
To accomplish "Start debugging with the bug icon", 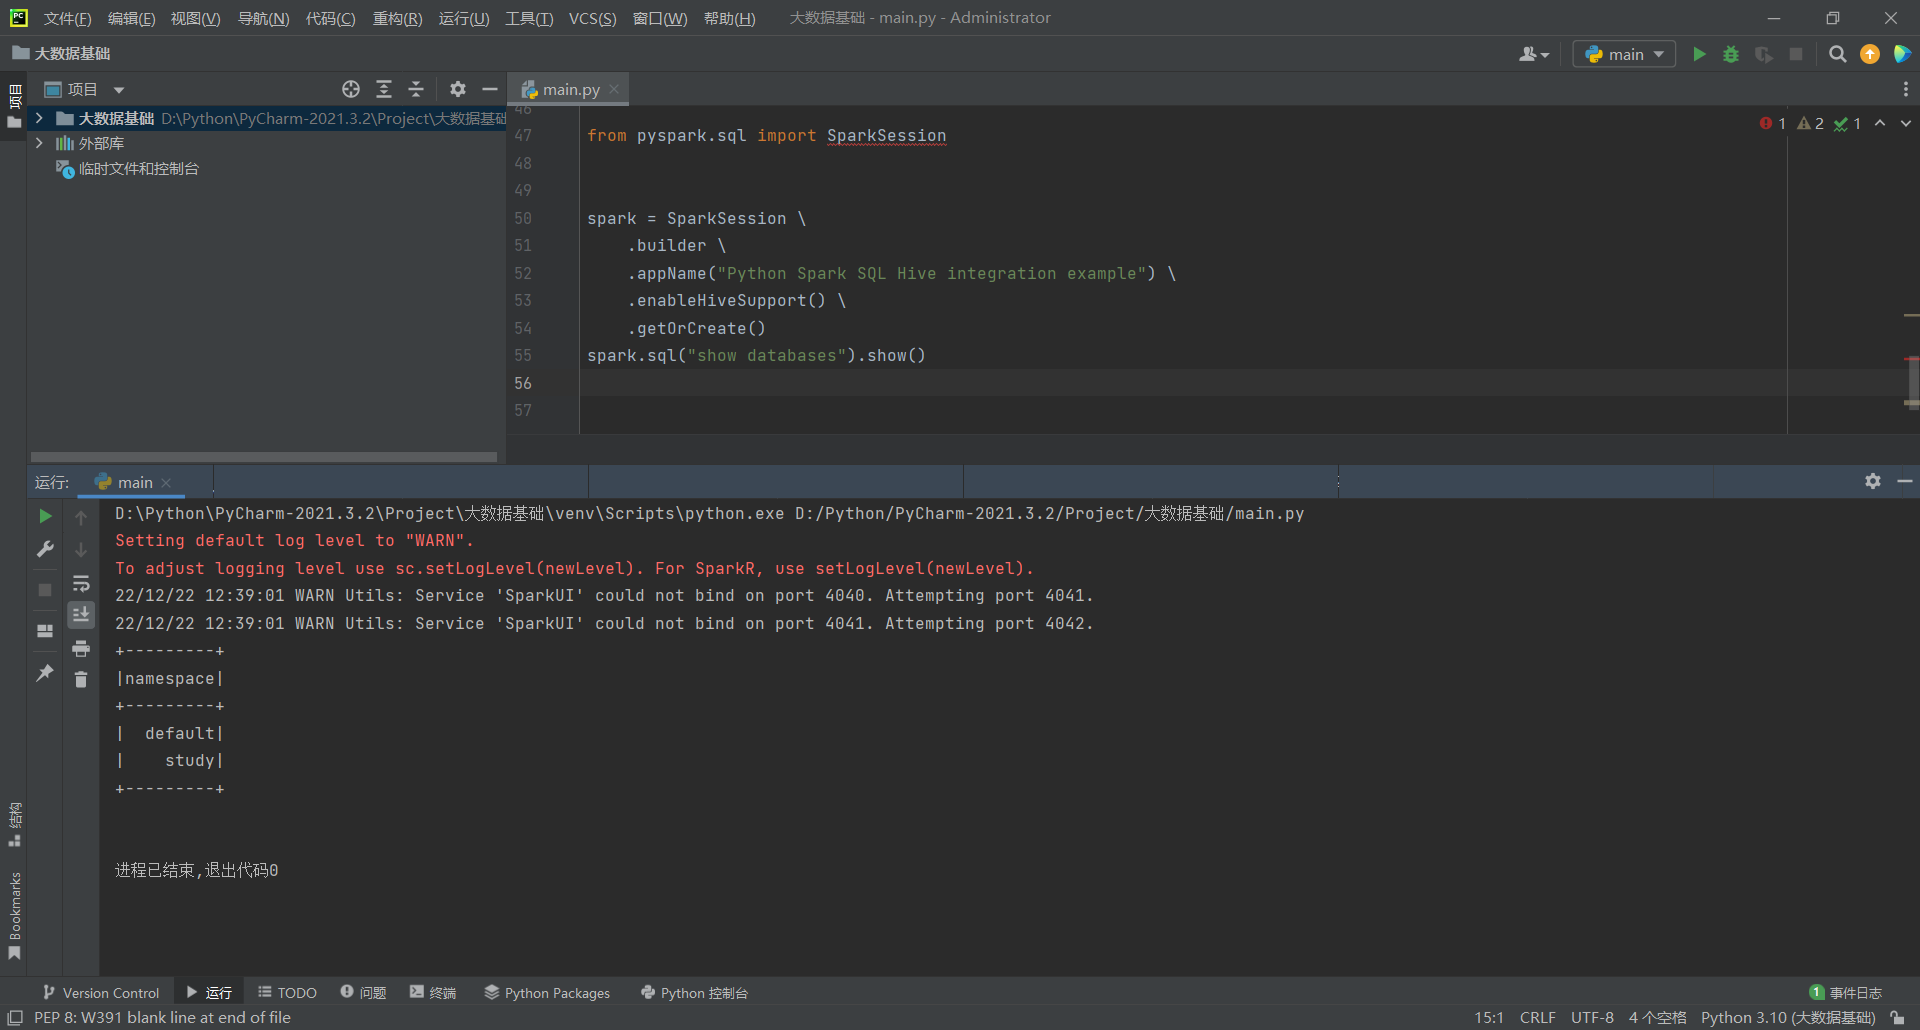I will coord(1731,54).
